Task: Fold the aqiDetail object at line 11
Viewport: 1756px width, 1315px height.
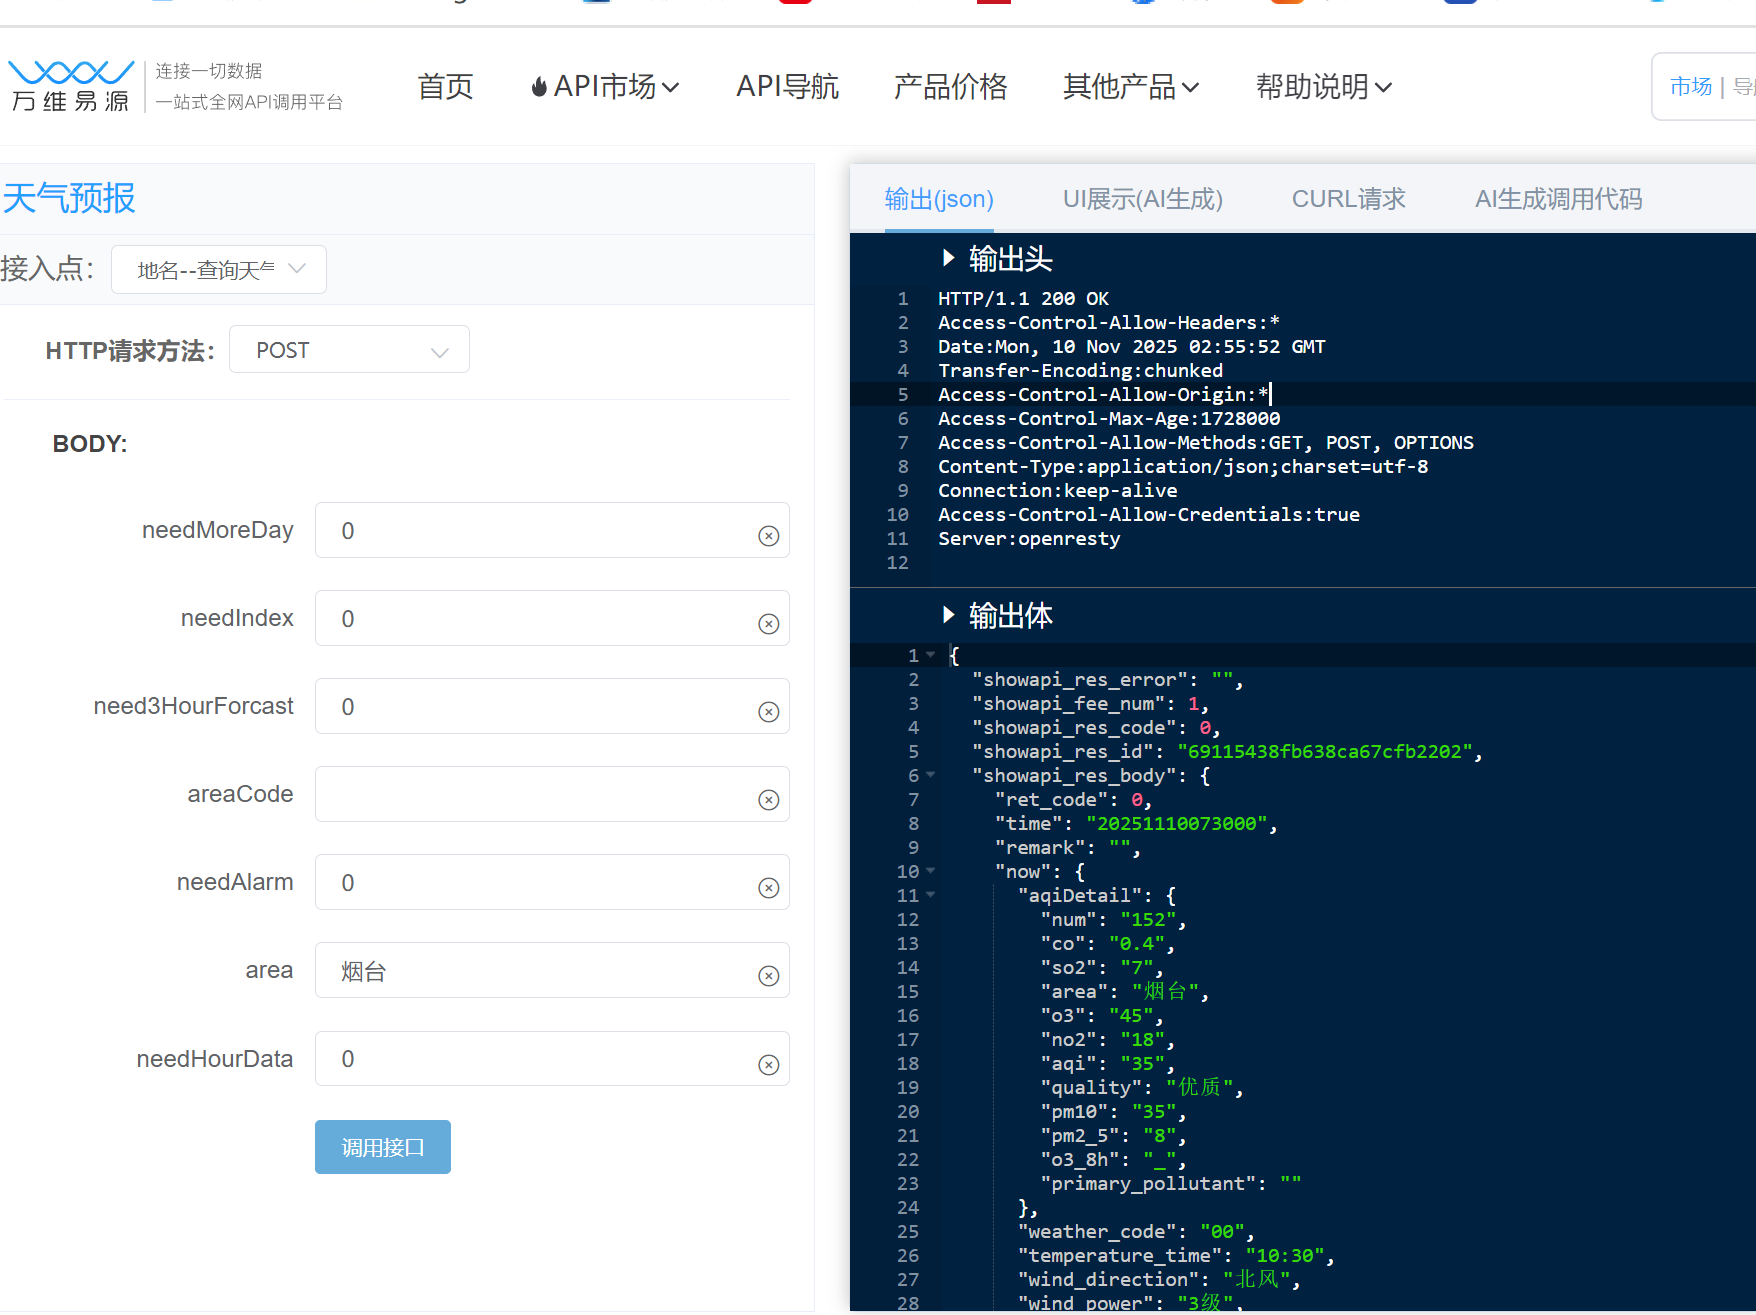Action: (x=931, y=895)
